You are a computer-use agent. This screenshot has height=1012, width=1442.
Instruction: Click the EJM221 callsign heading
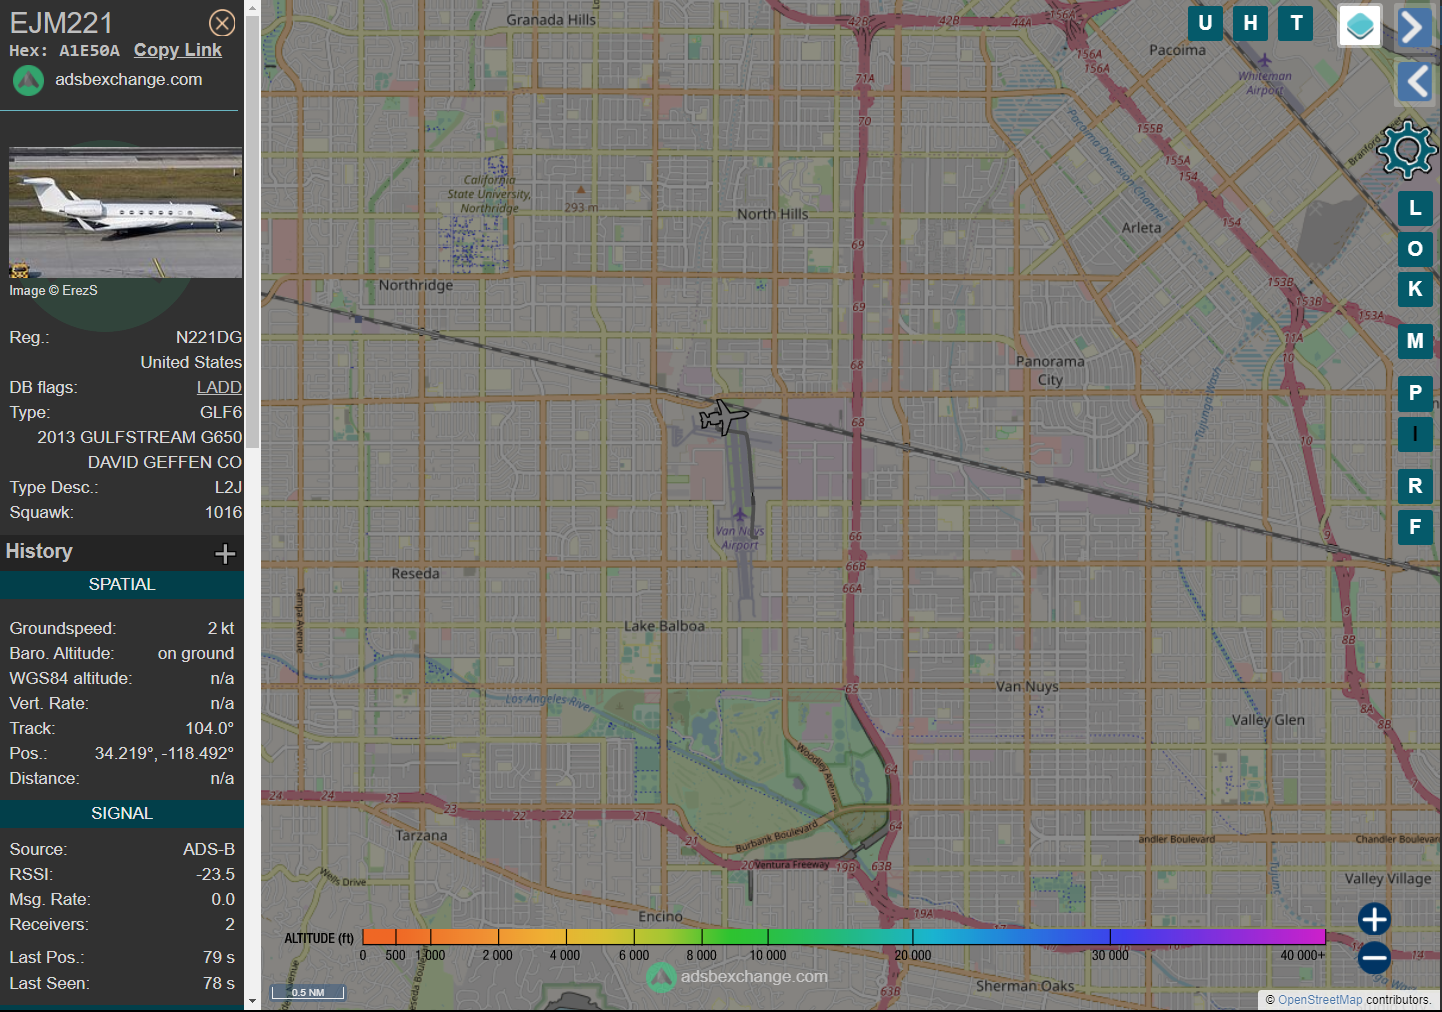pos(61,23)
